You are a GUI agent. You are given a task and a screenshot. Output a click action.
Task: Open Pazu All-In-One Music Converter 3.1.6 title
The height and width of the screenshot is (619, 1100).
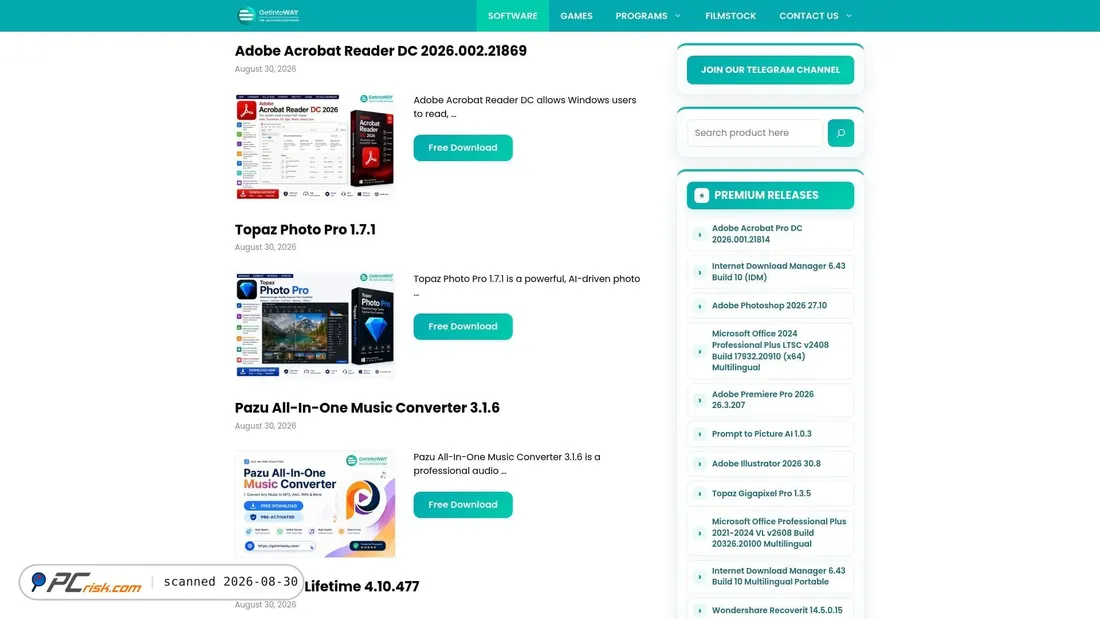point(367,408)
